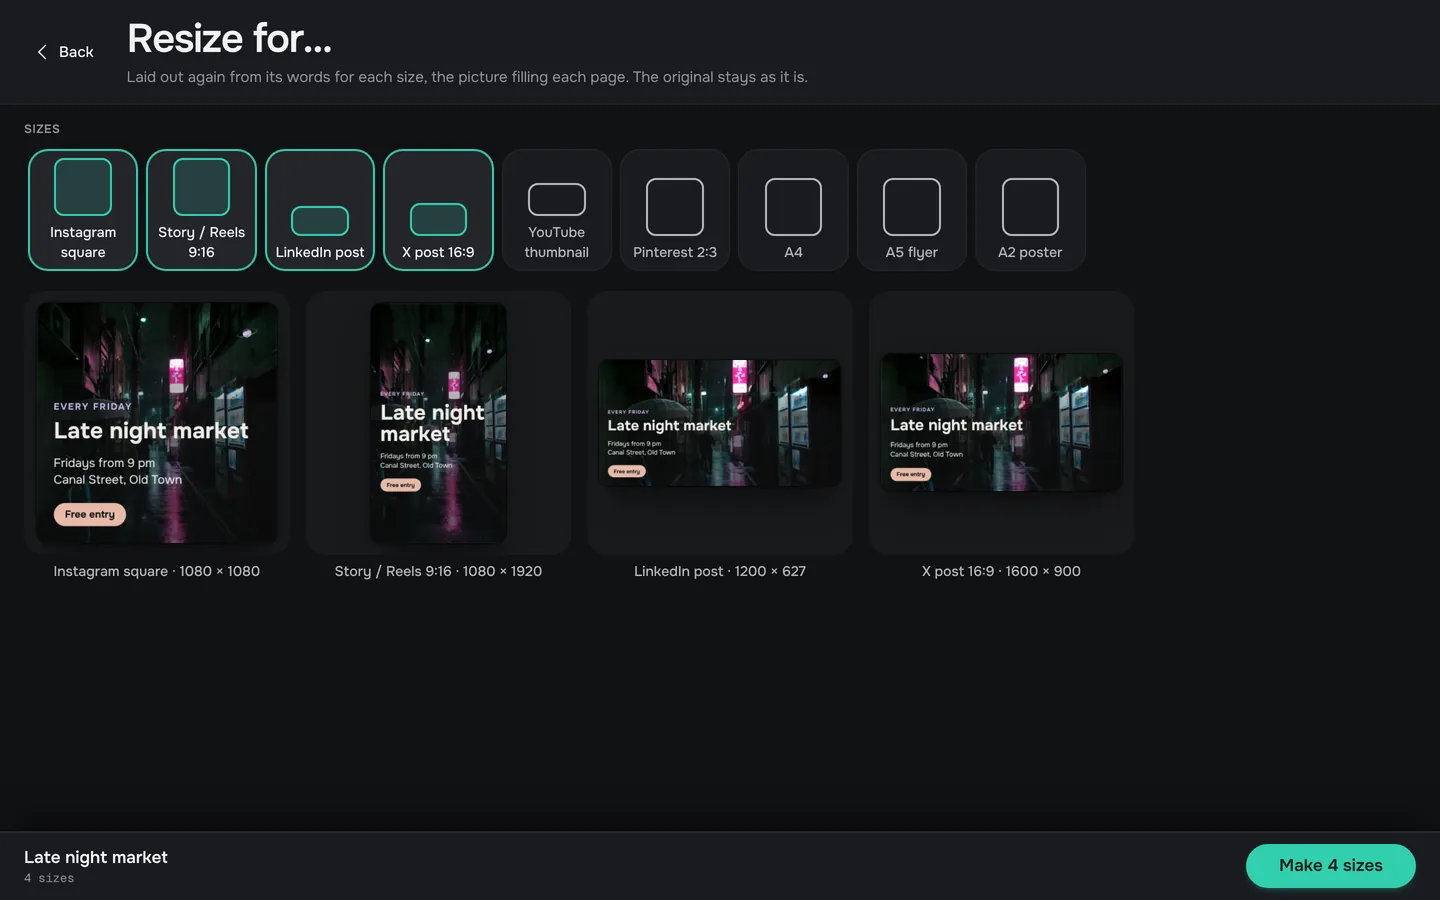Click the 'LinkedIn post · 1200 × 627' caption
The image size is (1440, 900).
720,571
